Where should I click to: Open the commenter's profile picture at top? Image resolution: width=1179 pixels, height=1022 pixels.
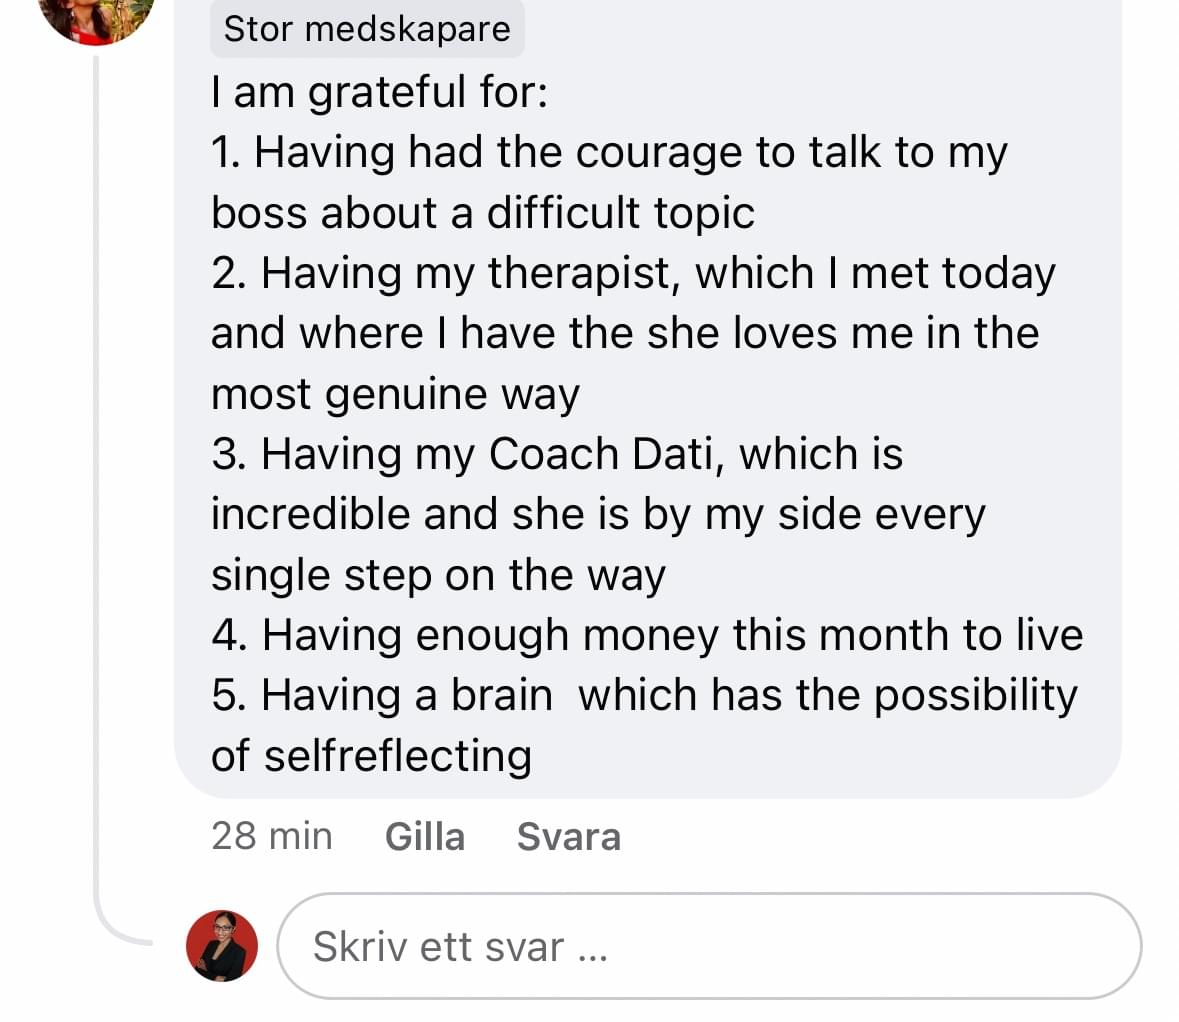tap(98, 14)
